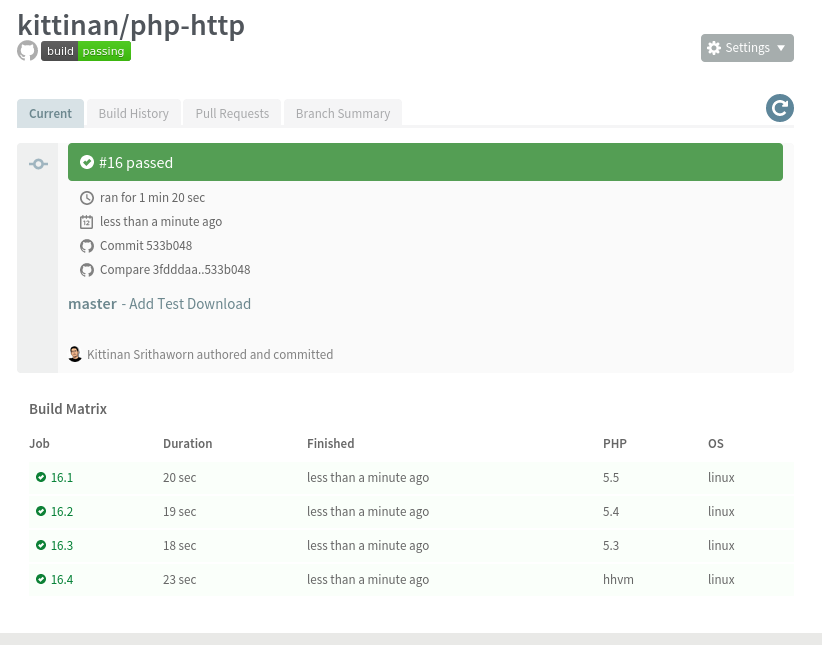Screen dimensions: 822x645
Task: Open job 16.4 link
Action: click(62, 579)
